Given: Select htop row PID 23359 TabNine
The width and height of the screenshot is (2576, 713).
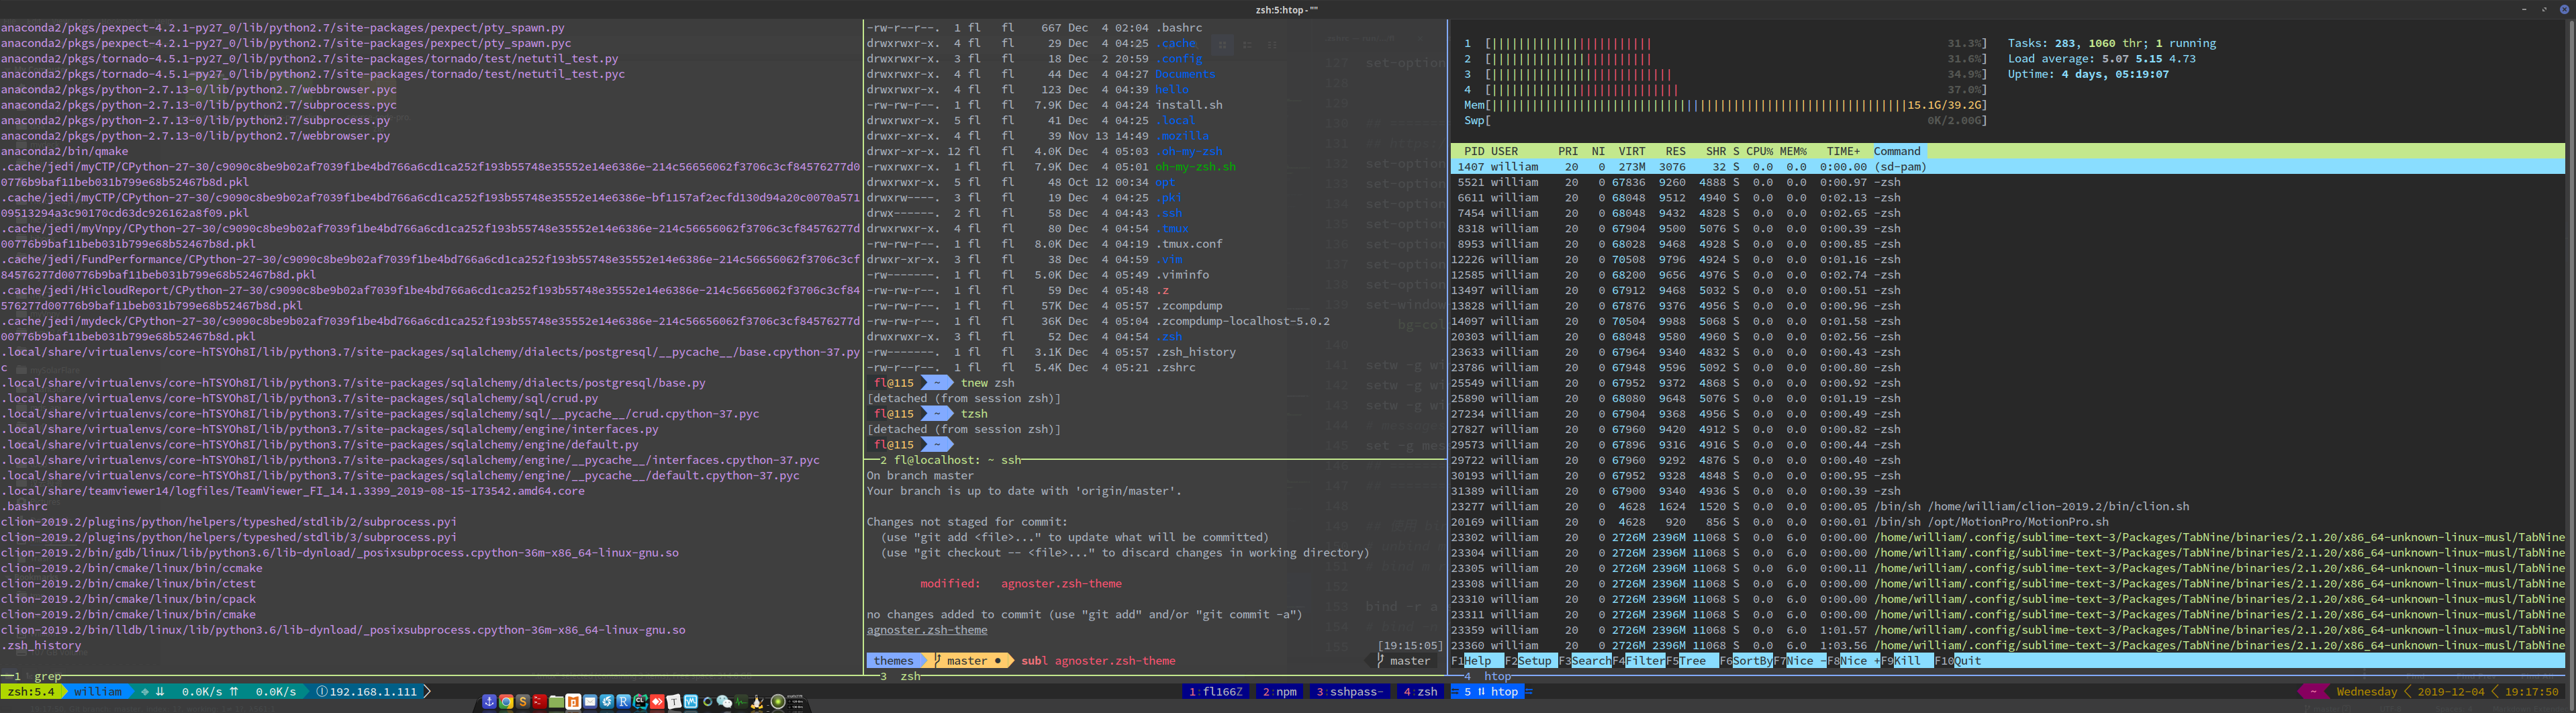Looking at the screenshot, I should pos(2008,630).
